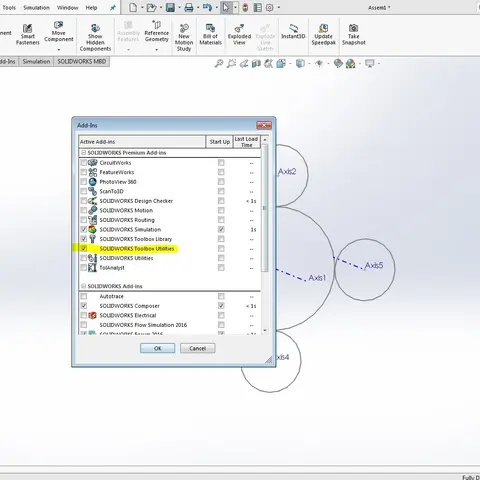Start a New Motion Study
The height and width of the screenshot is (480, 480).
pyautogui.click(x=184, y=37)
